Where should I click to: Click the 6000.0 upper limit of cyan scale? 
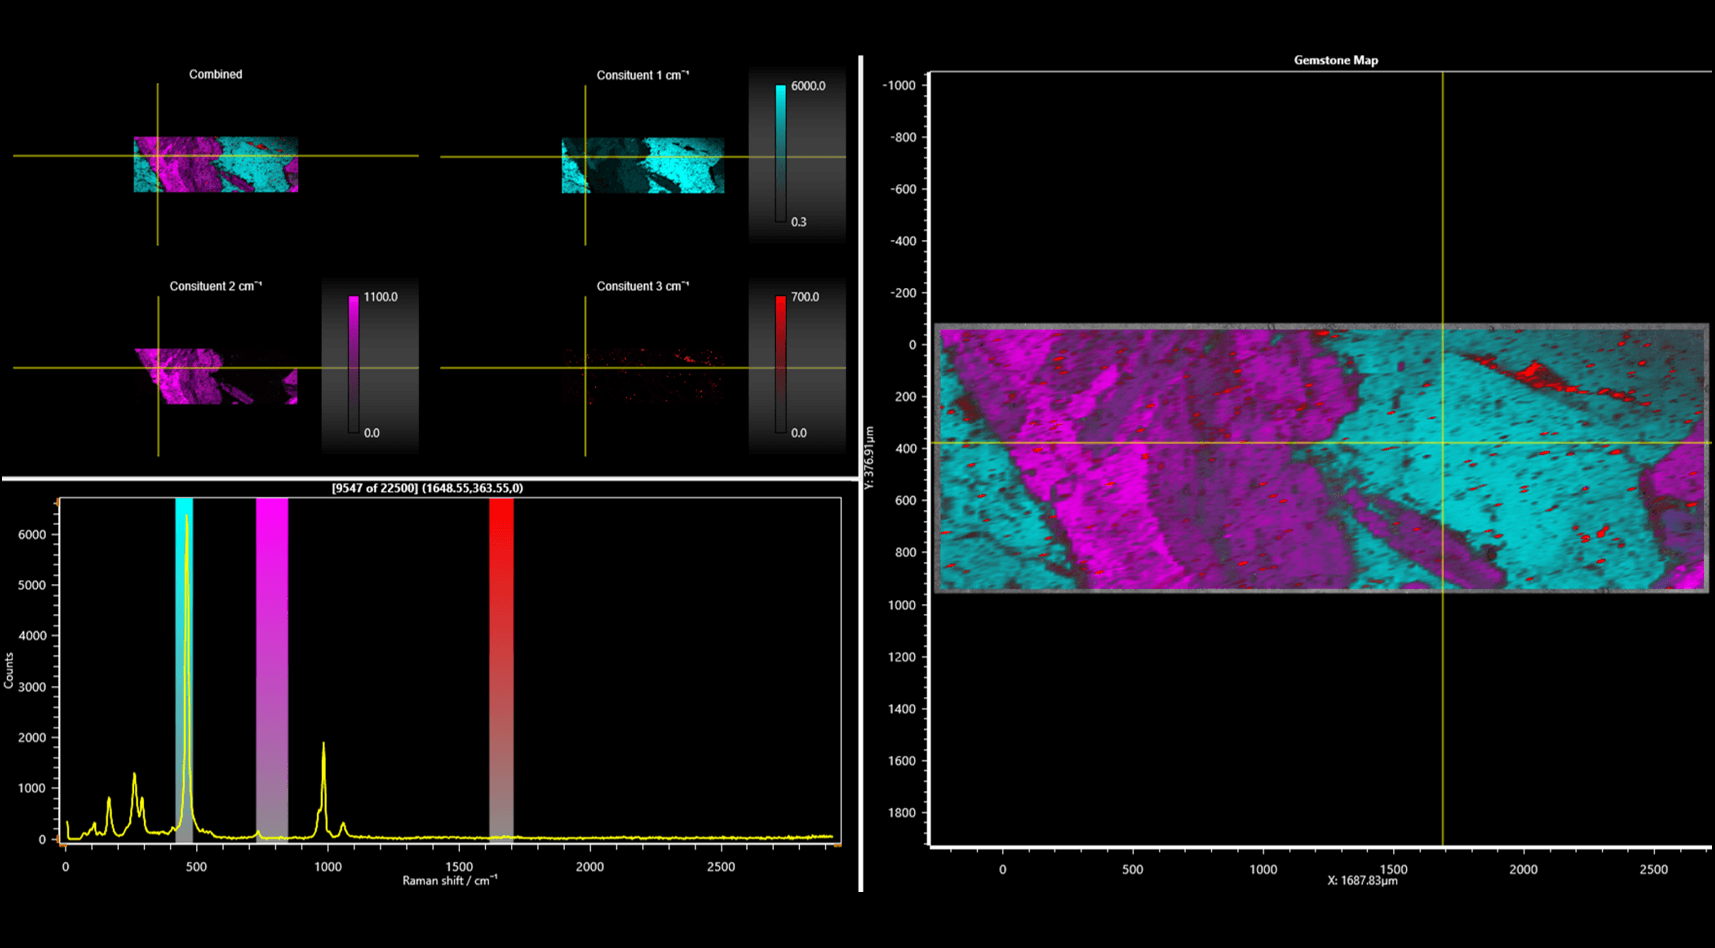[808, 86]
